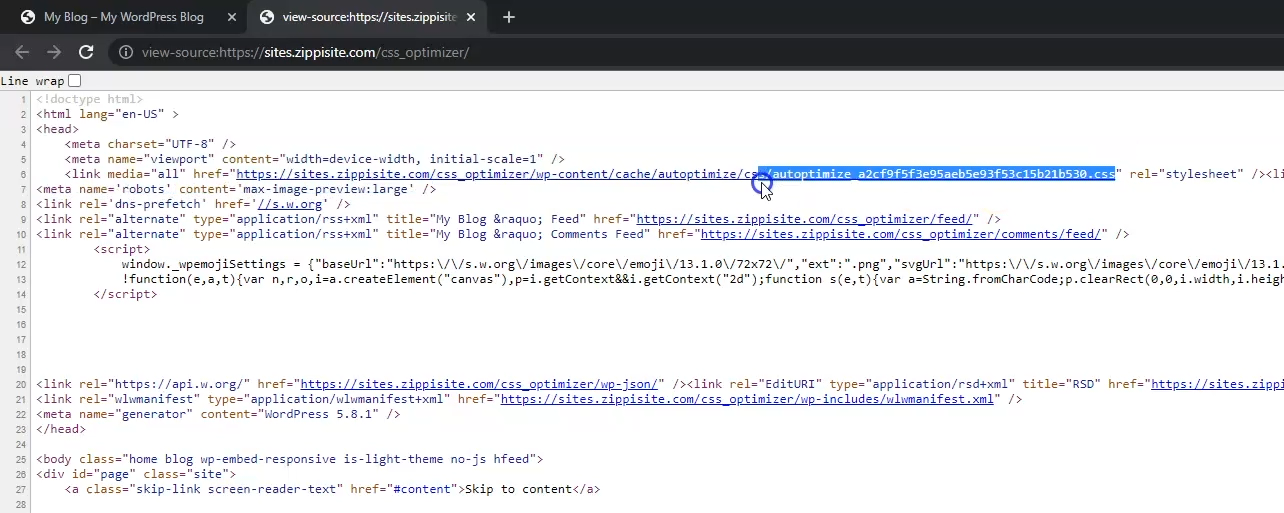Viewport: 1284px width, 513px height.
Task: Open the wlwmanifest.xml link
Action: pyautogui.click(x=747, y=399)
